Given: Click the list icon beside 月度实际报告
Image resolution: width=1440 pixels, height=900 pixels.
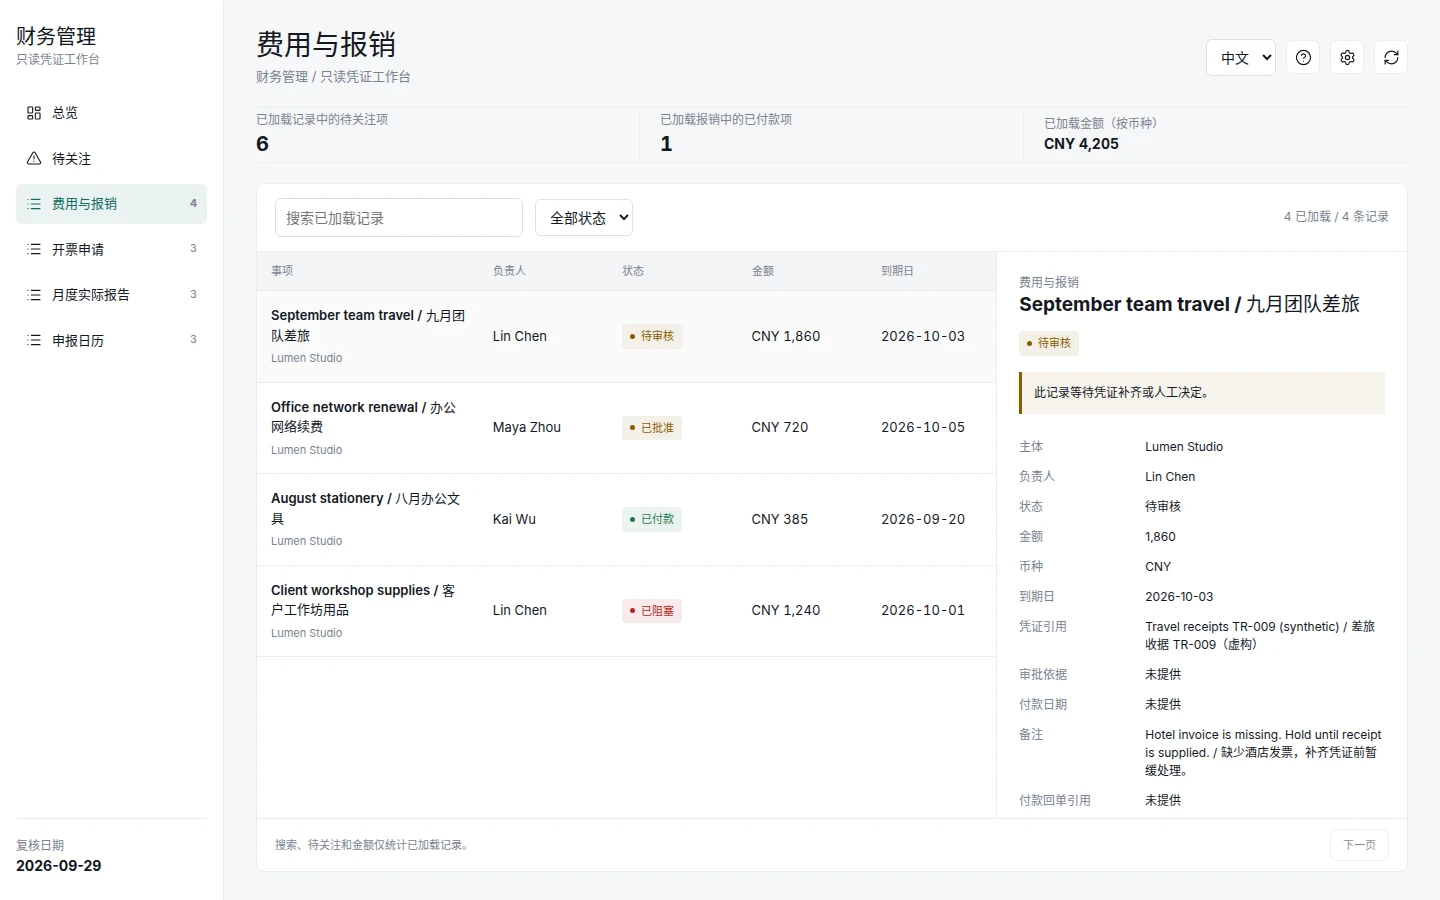Looking at the screenshot, I should [x=34, y=295].
